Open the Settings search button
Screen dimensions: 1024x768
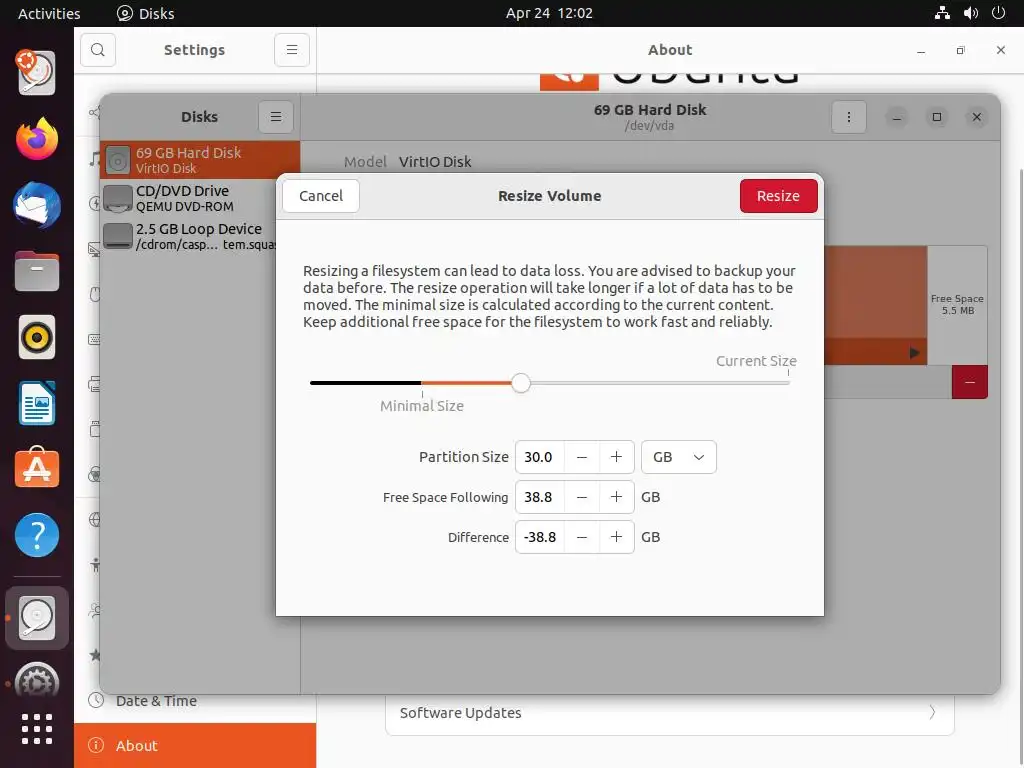(98, 50)
